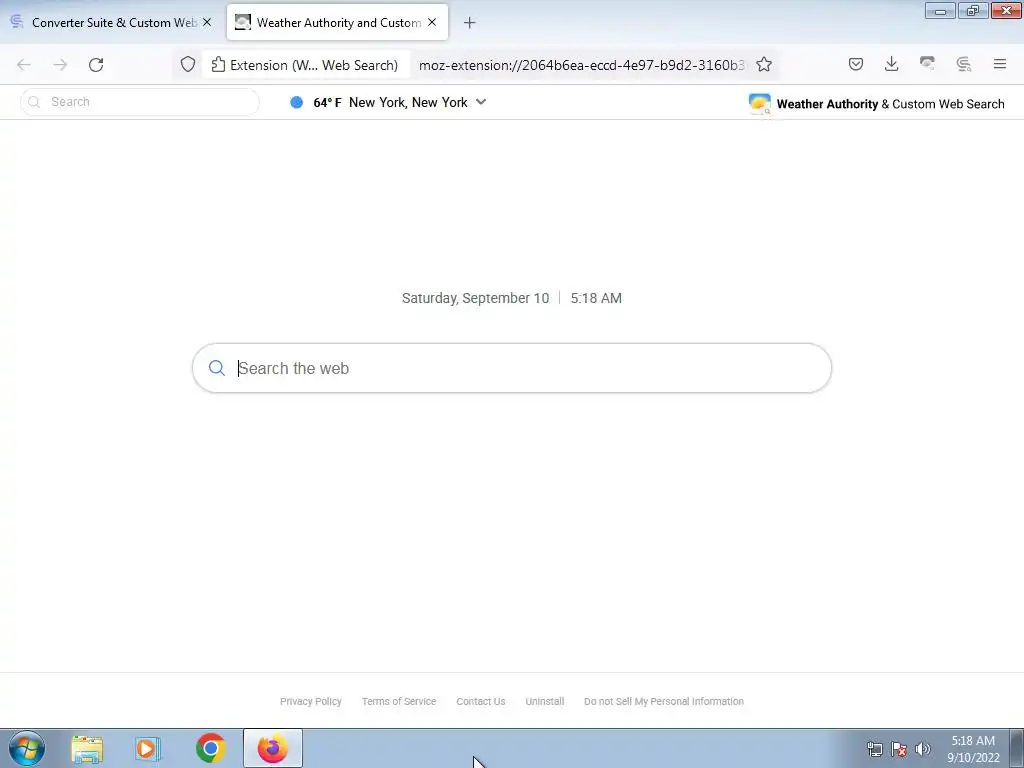Open Action Center flag tray icon
Viewport: 1024px width, 768px height.
coord(899,749)
